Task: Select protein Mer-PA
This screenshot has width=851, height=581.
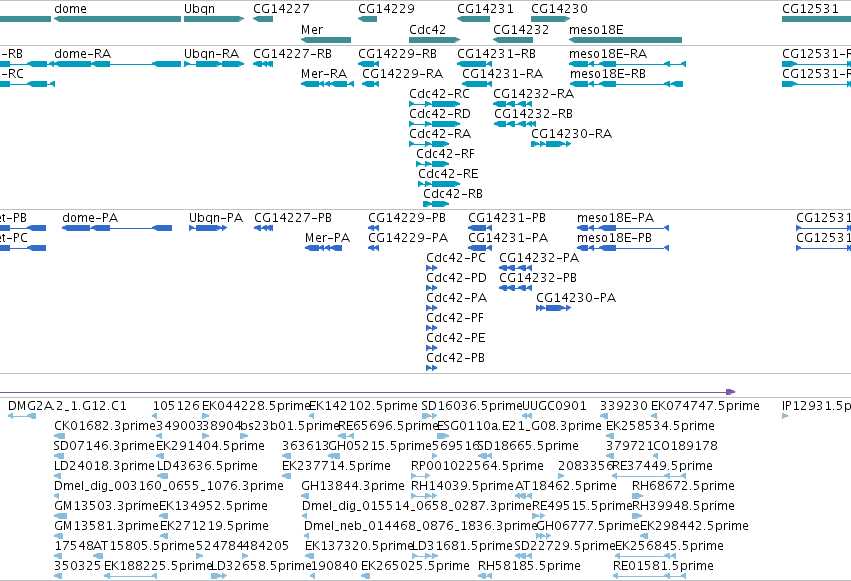Action: (x=323, y=248)
